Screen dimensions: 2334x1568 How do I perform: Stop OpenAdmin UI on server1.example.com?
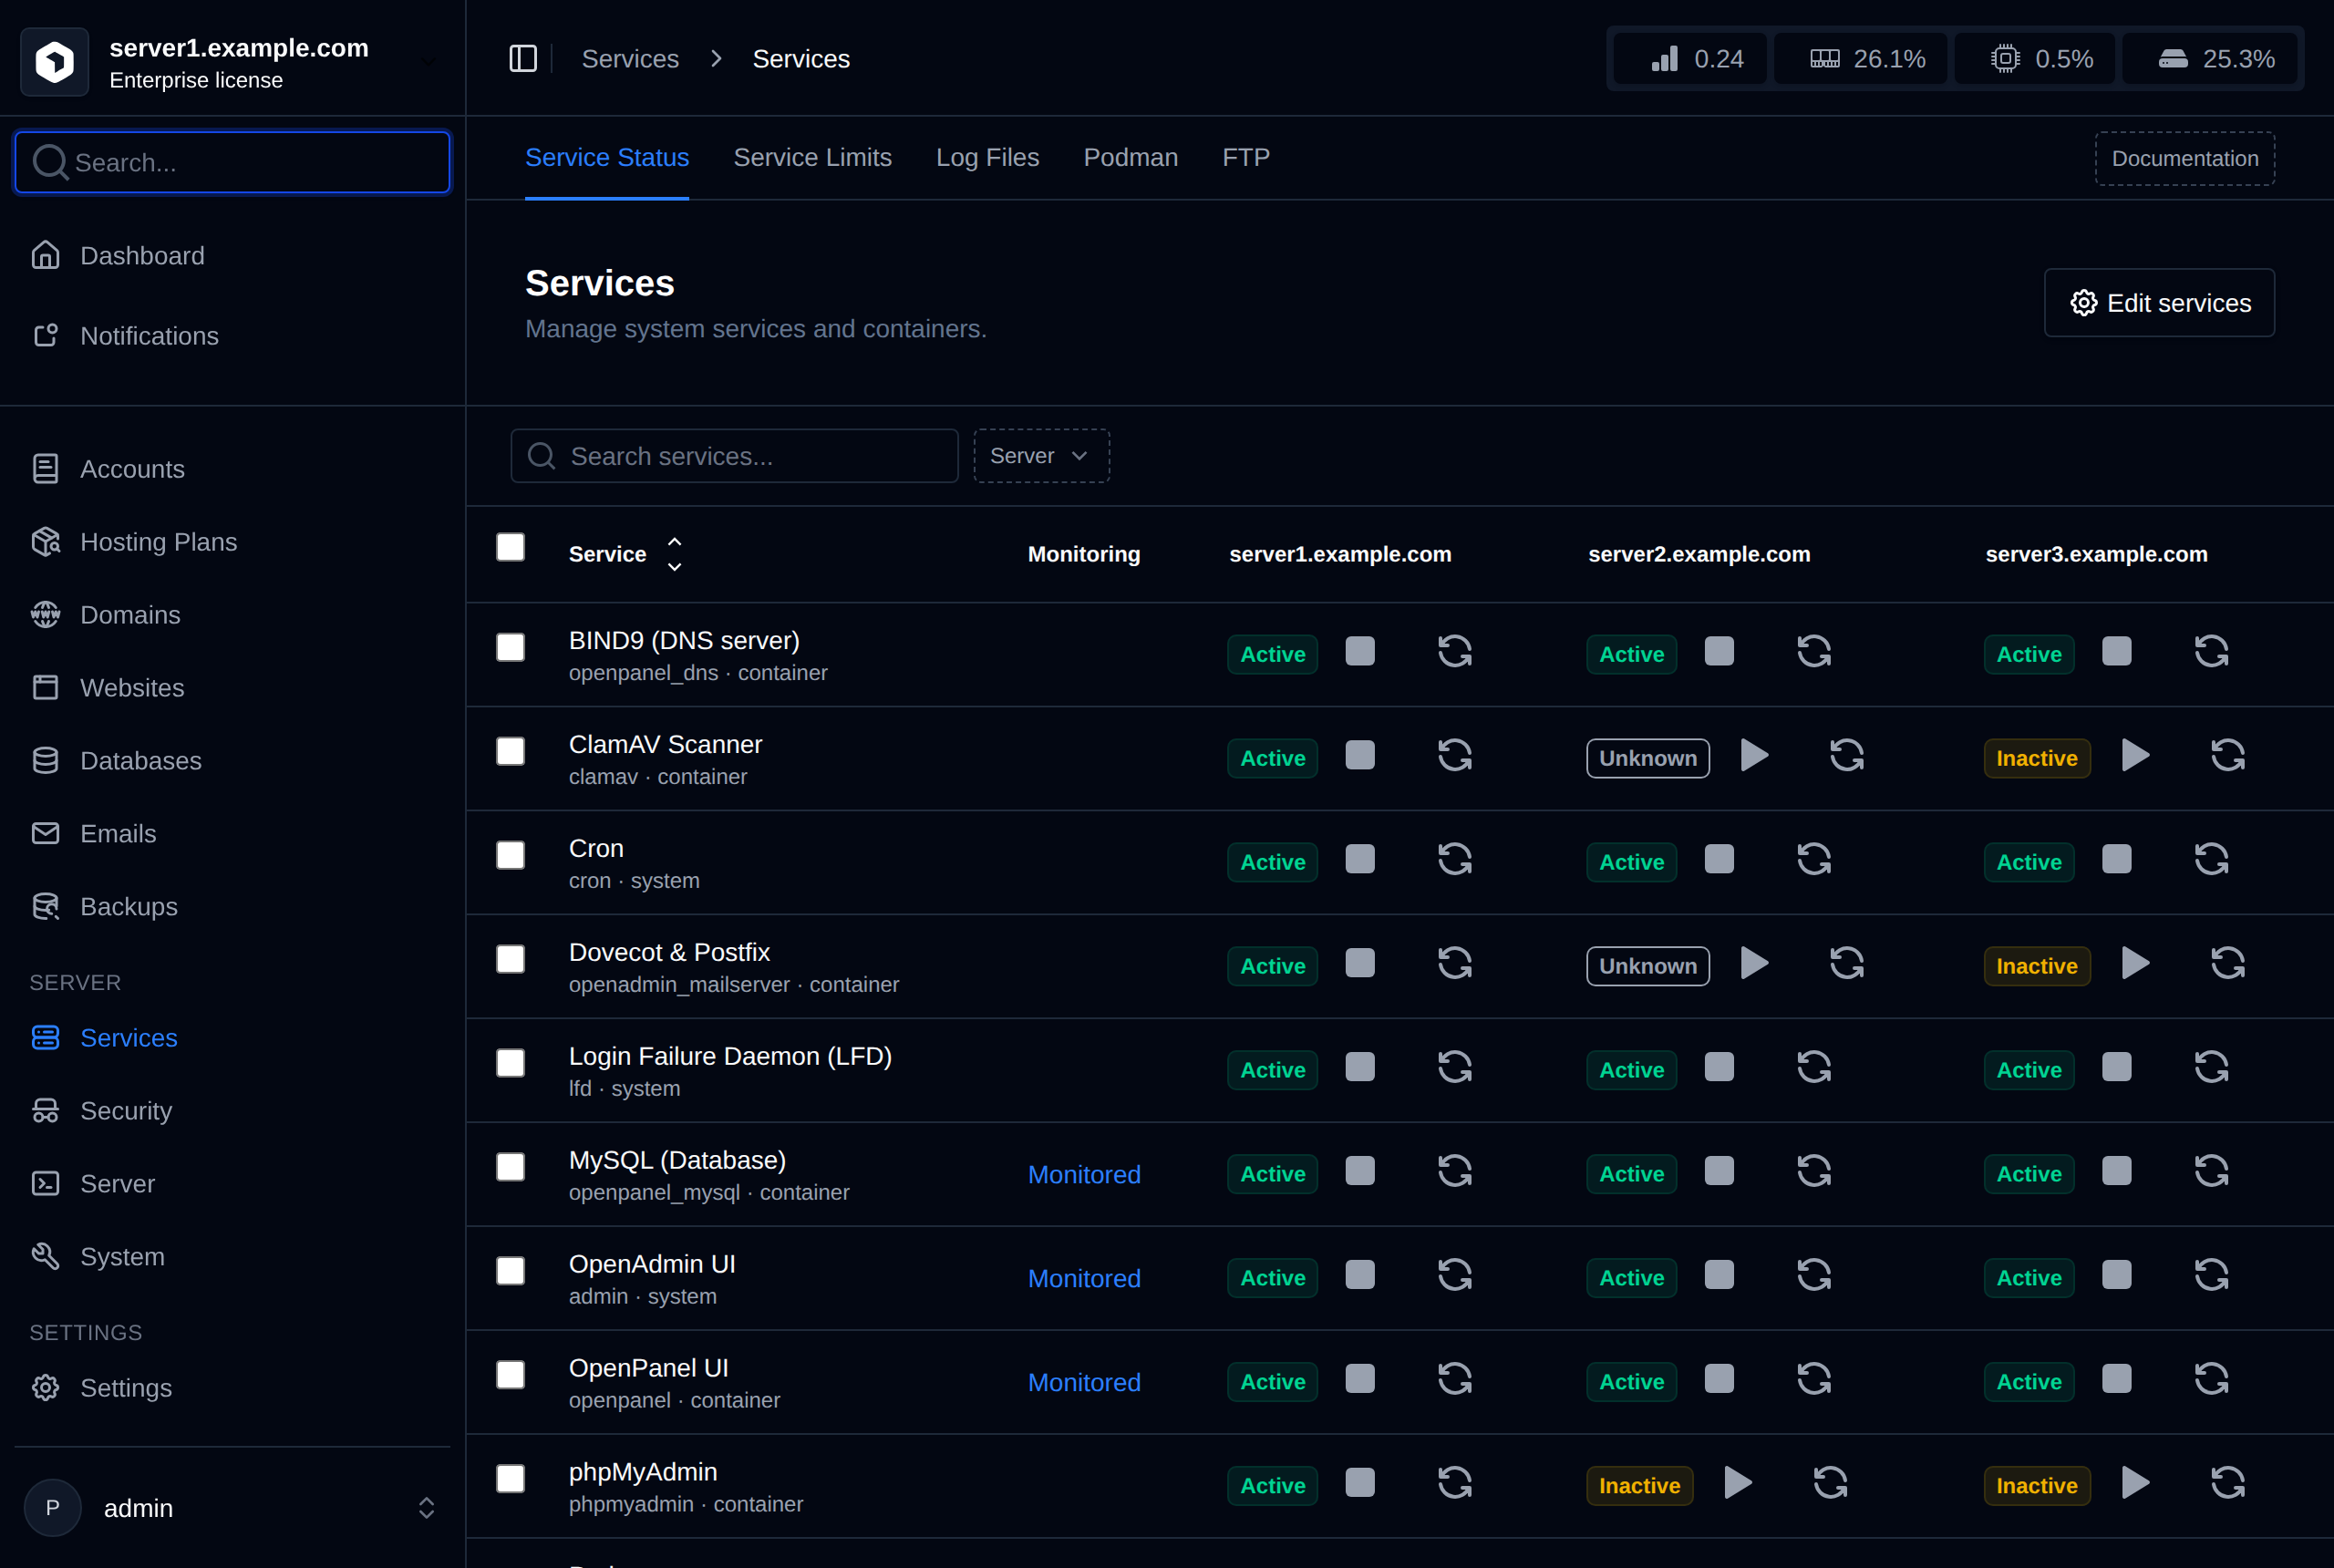click(x=1360, y=1275)
